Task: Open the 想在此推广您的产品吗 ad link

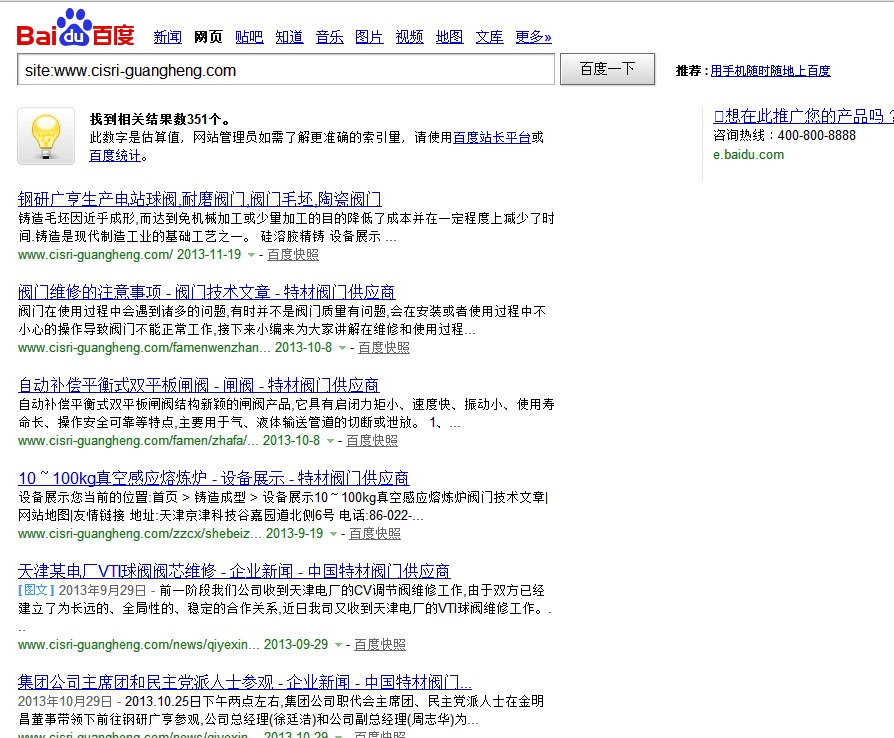Action: [803, 116]
